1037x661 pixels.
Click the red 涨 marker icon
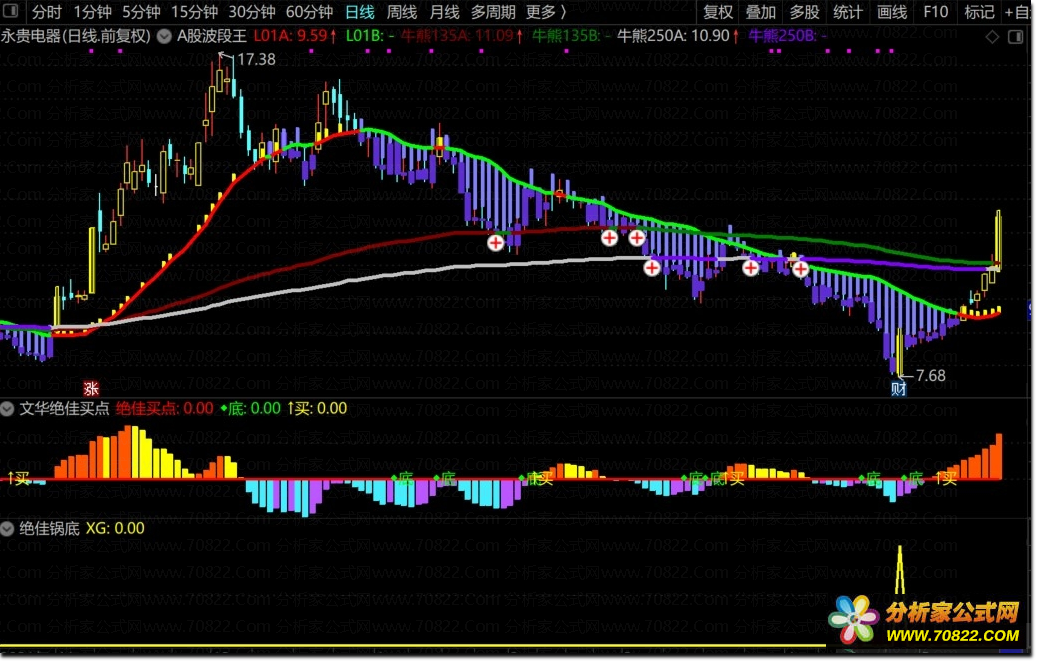(91, 388)
